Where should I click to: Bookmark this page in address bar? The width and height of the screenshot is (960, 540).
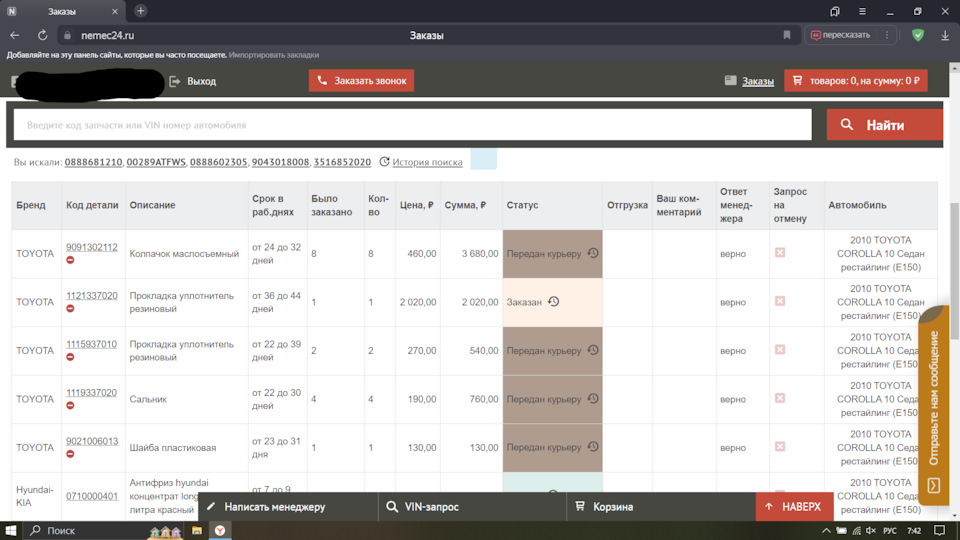787,36
